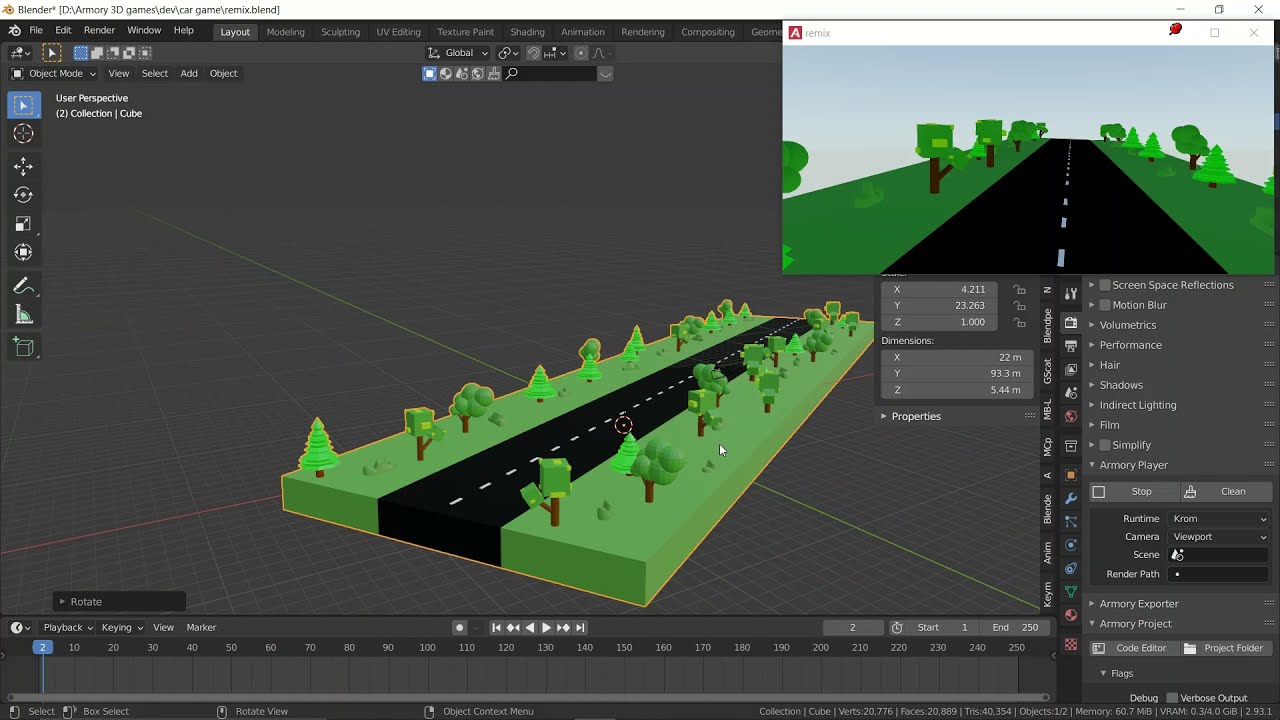
Task: Open the Tool properties tab with wrench-screwdriver icon
Action: click(x=1071, y=294)
